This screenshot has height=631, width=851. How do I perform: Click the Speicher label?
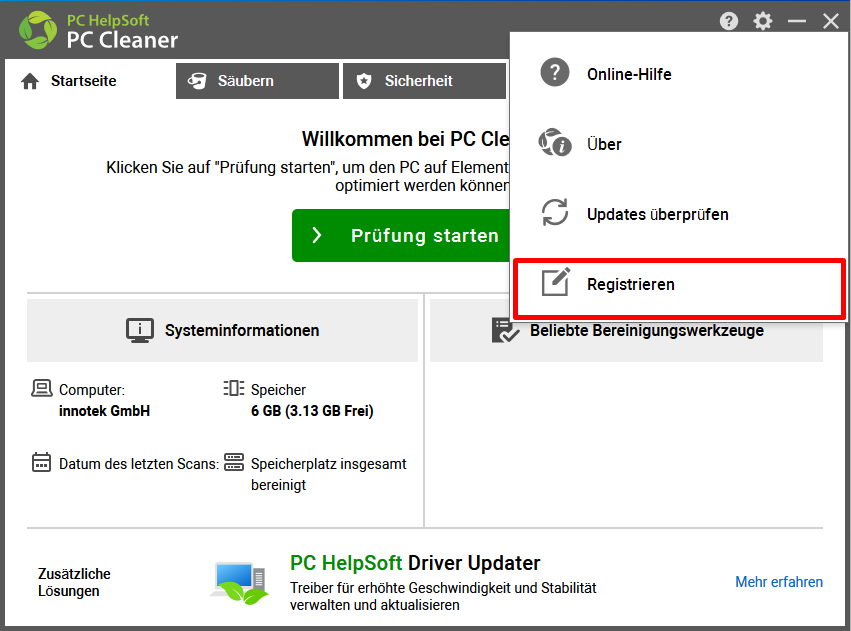[x=278, y=390]
